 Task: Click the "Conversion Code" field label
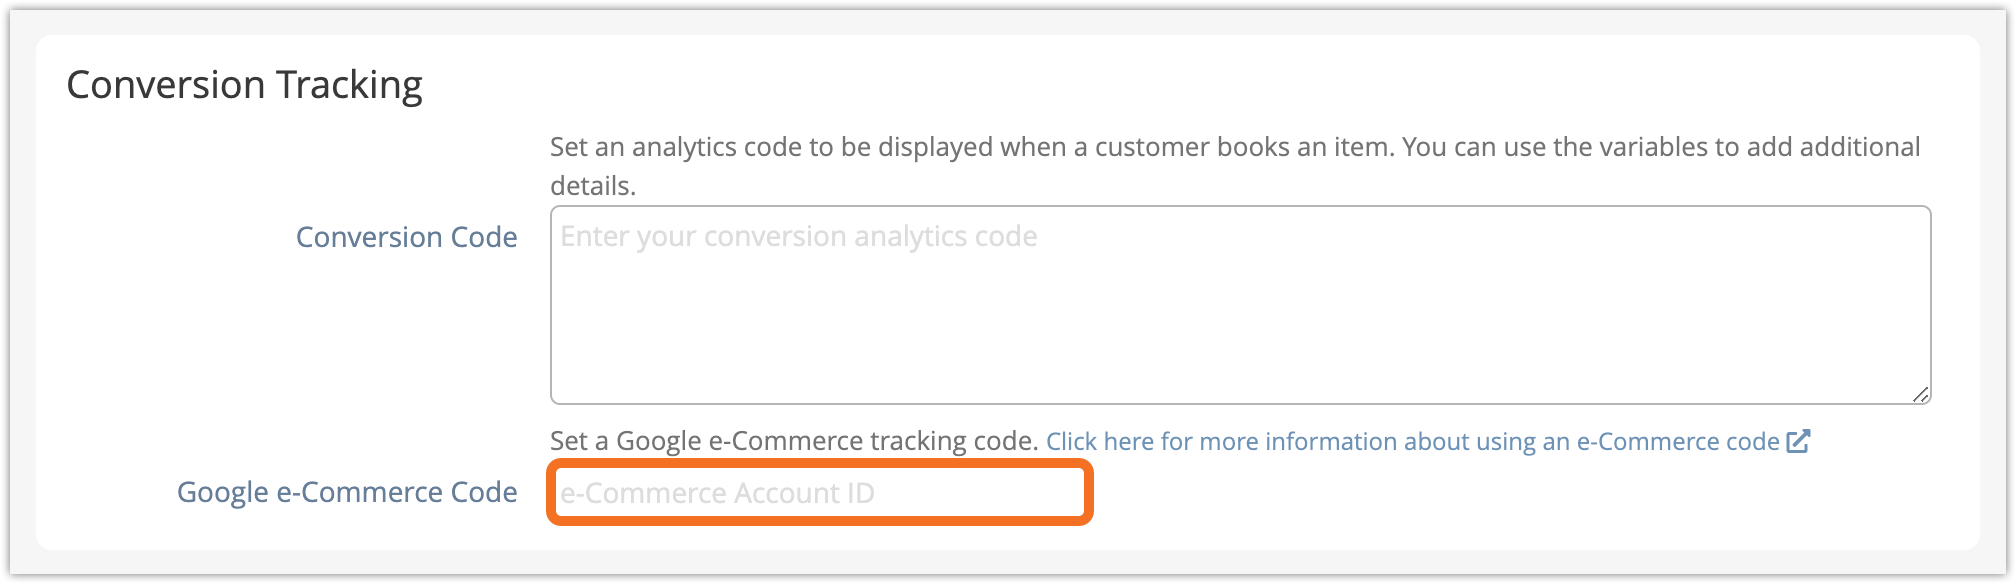406,237
